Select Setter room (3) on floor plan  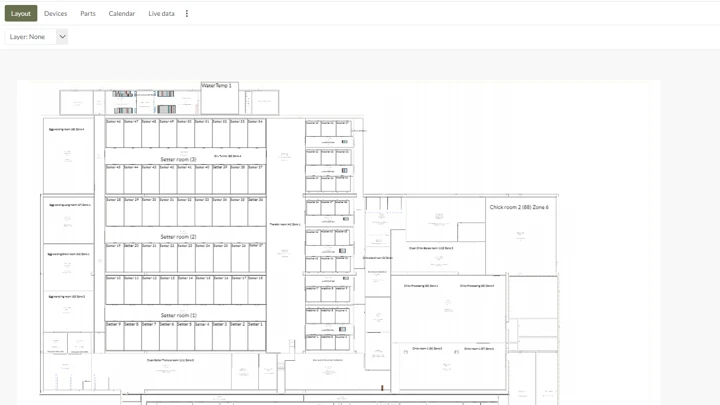178,159
